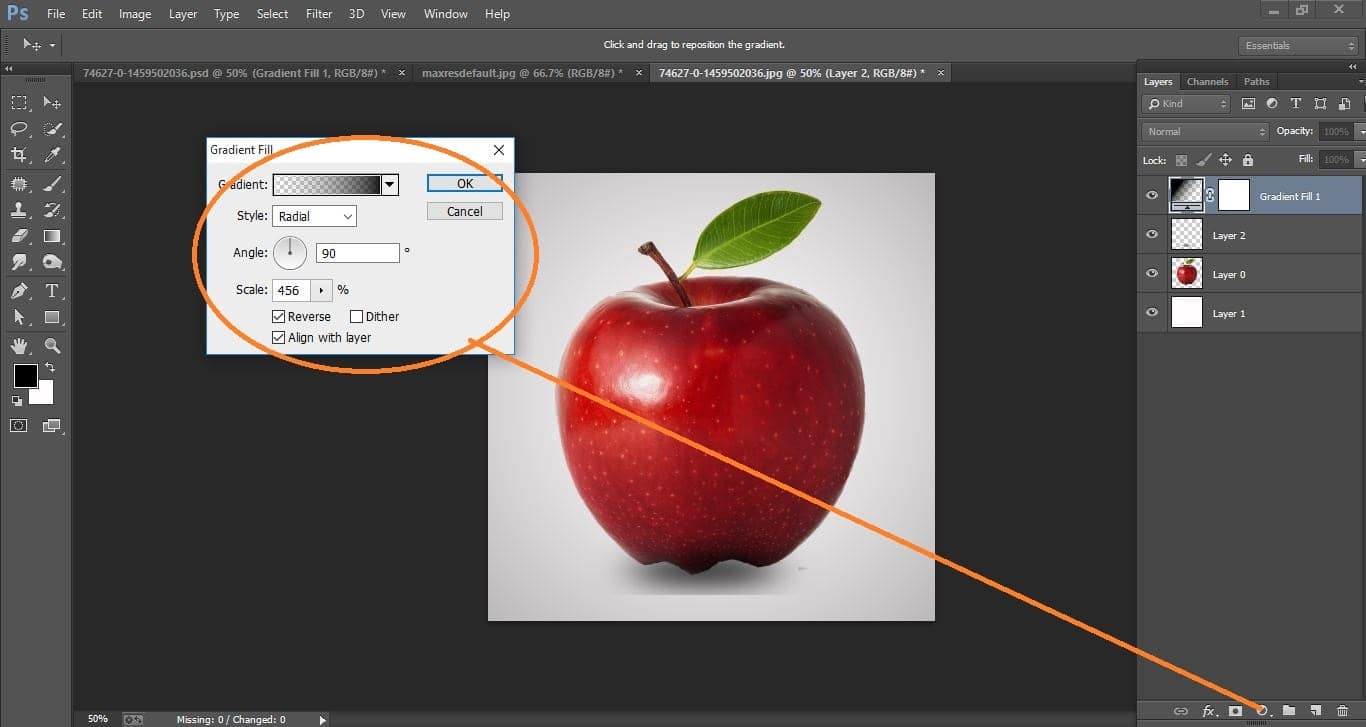The width and height of the screenshot is (1366, 727).
Task: Uncheck the Reverse option
Action: pyautogui.click(x=278, y=316)
